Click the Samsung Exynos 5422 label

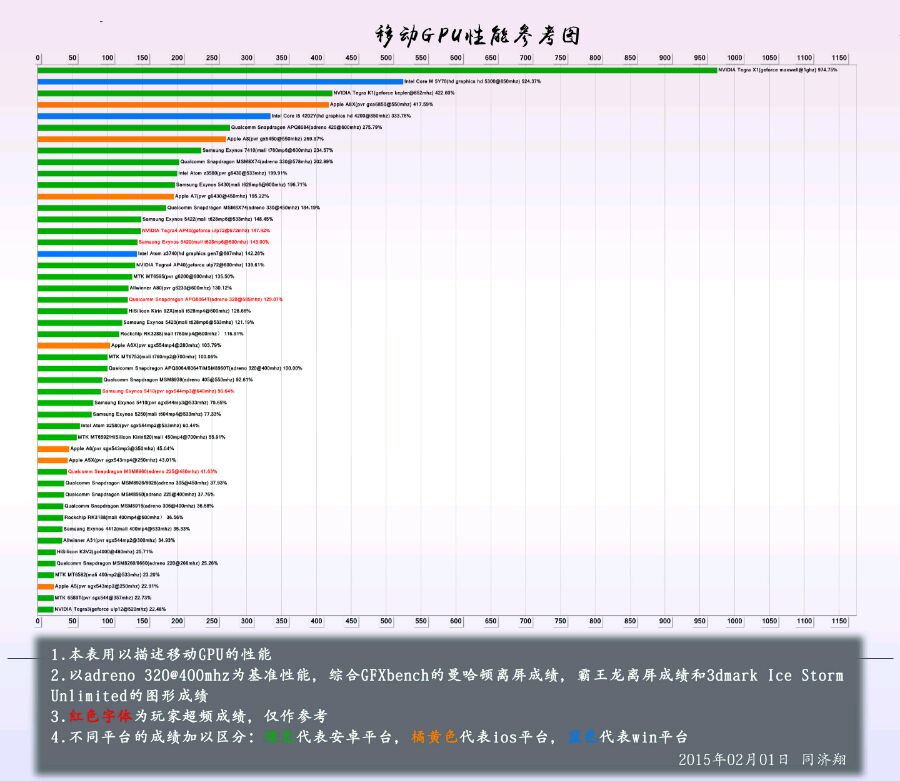[x=208, y=219]
